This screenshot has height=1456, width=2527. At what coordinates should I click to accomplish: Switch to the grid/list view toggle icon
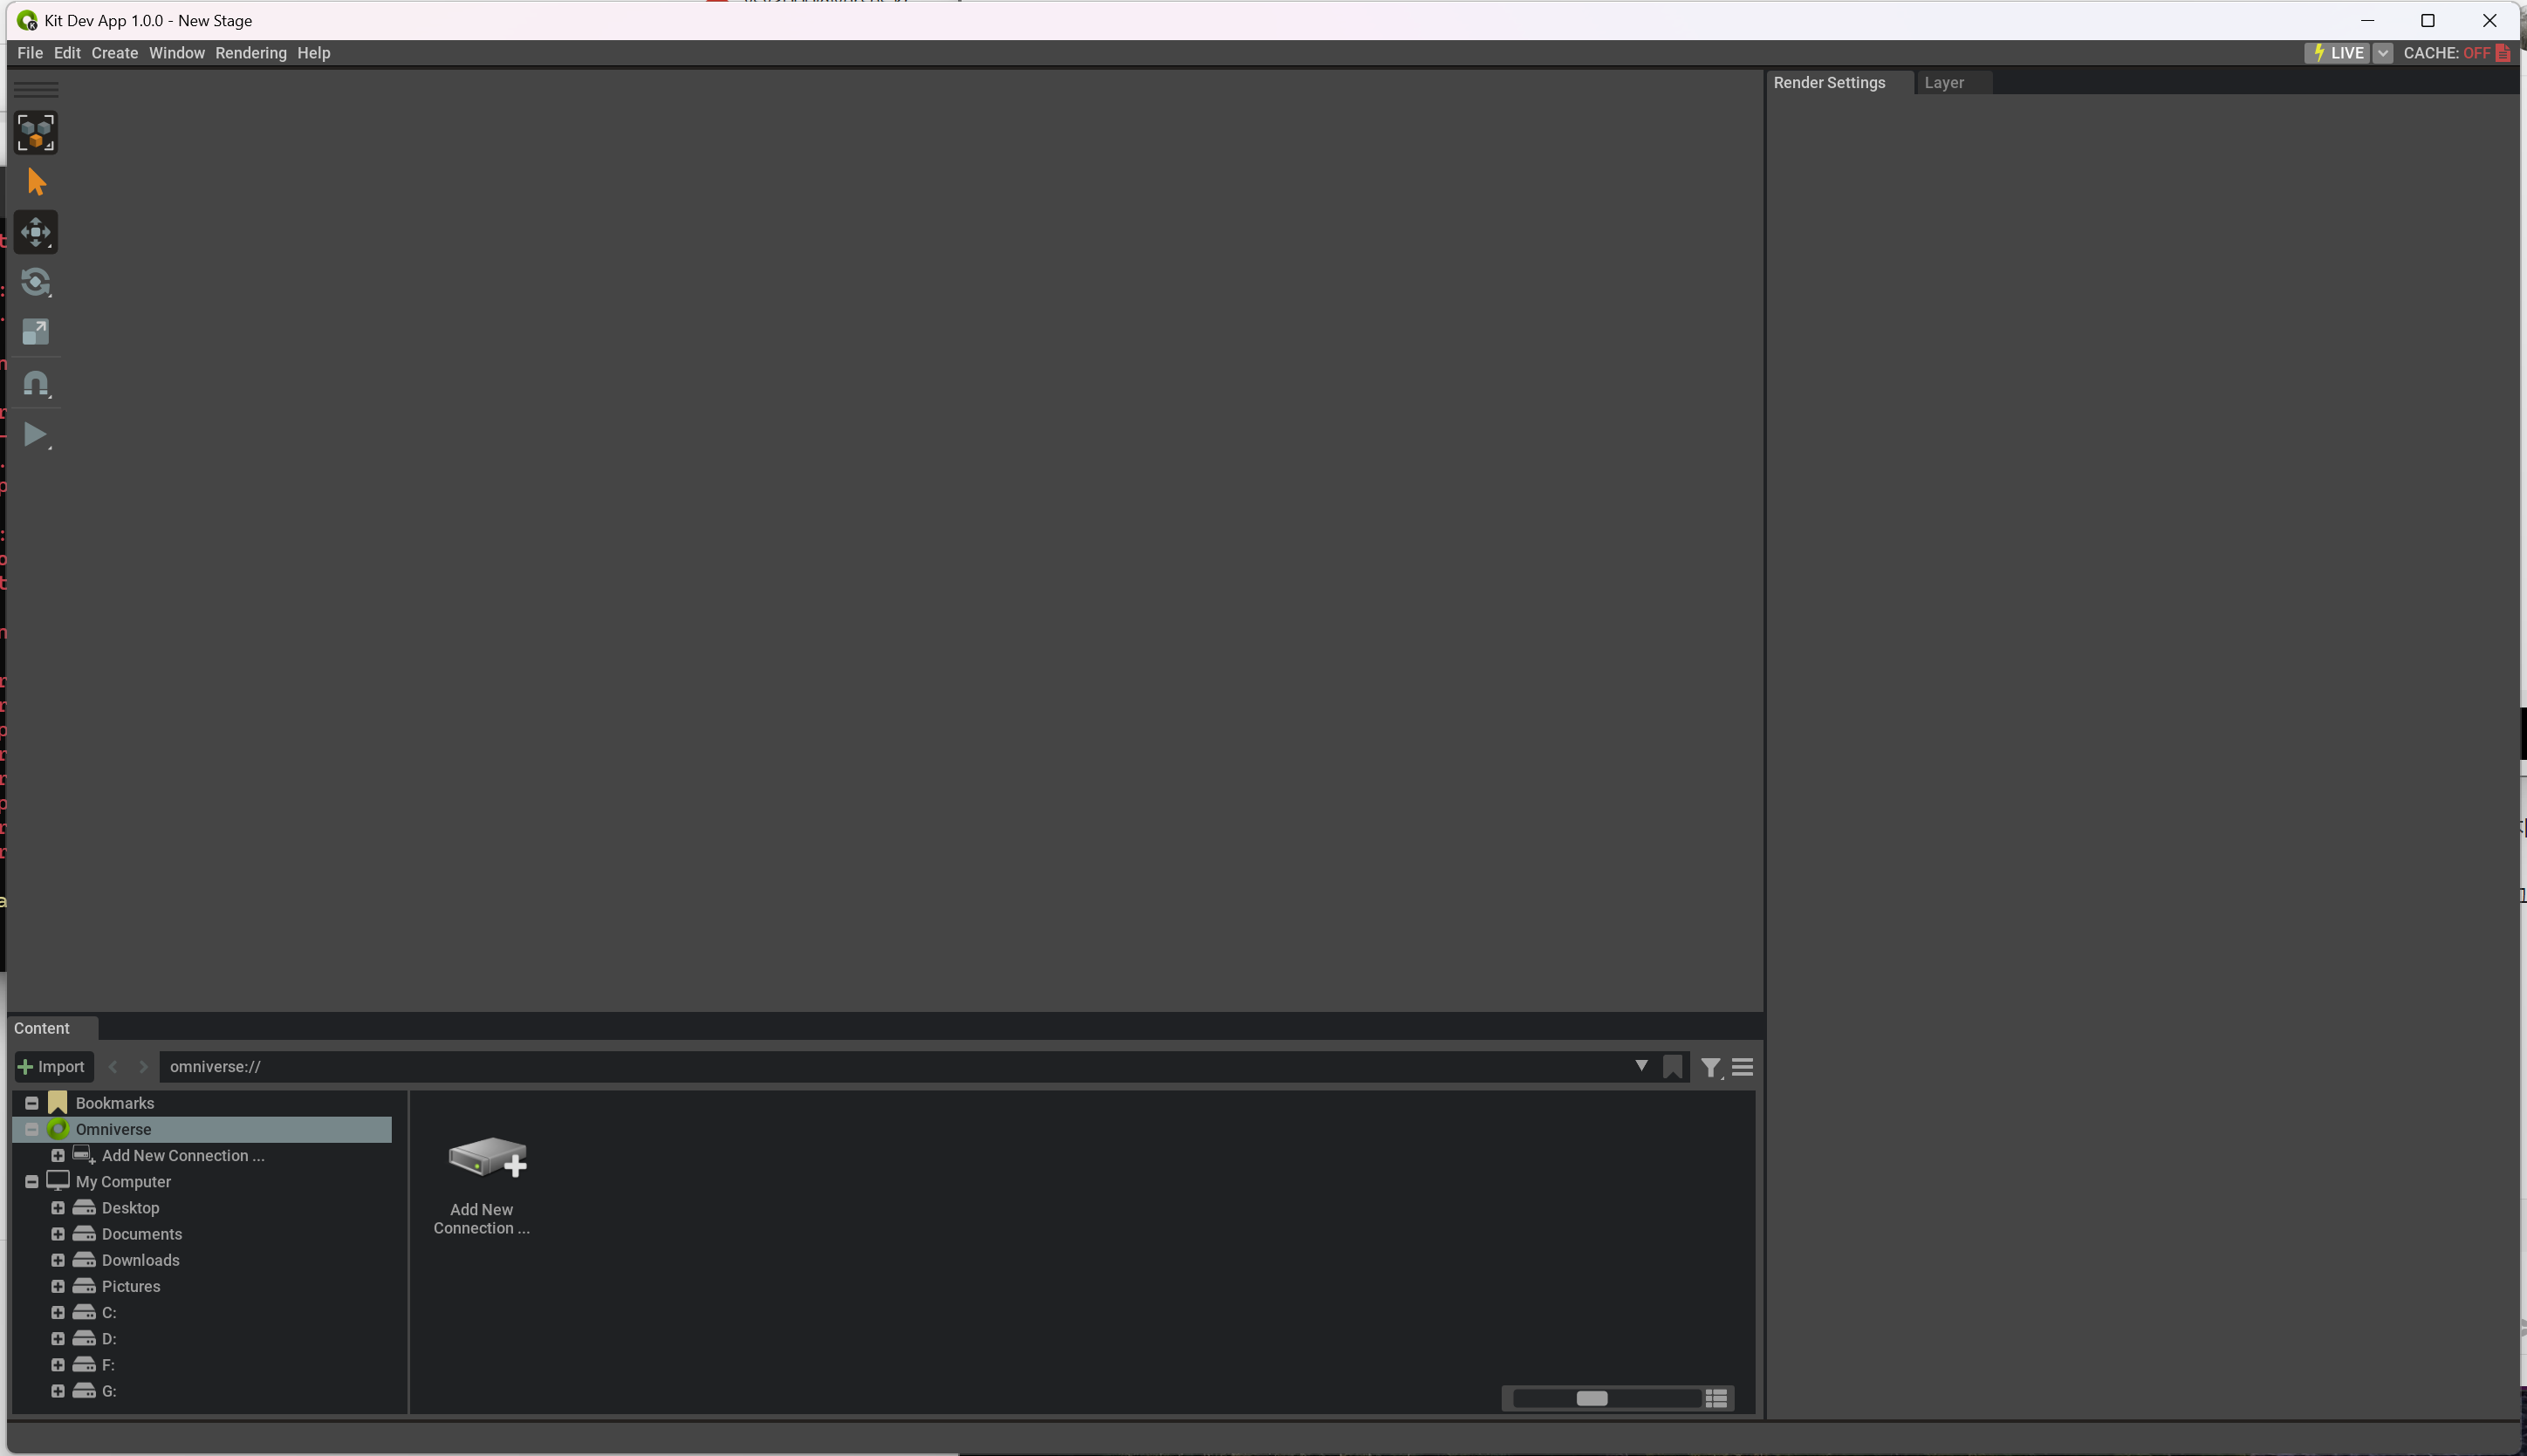pyautogui.click(x=1716, y=1398)
